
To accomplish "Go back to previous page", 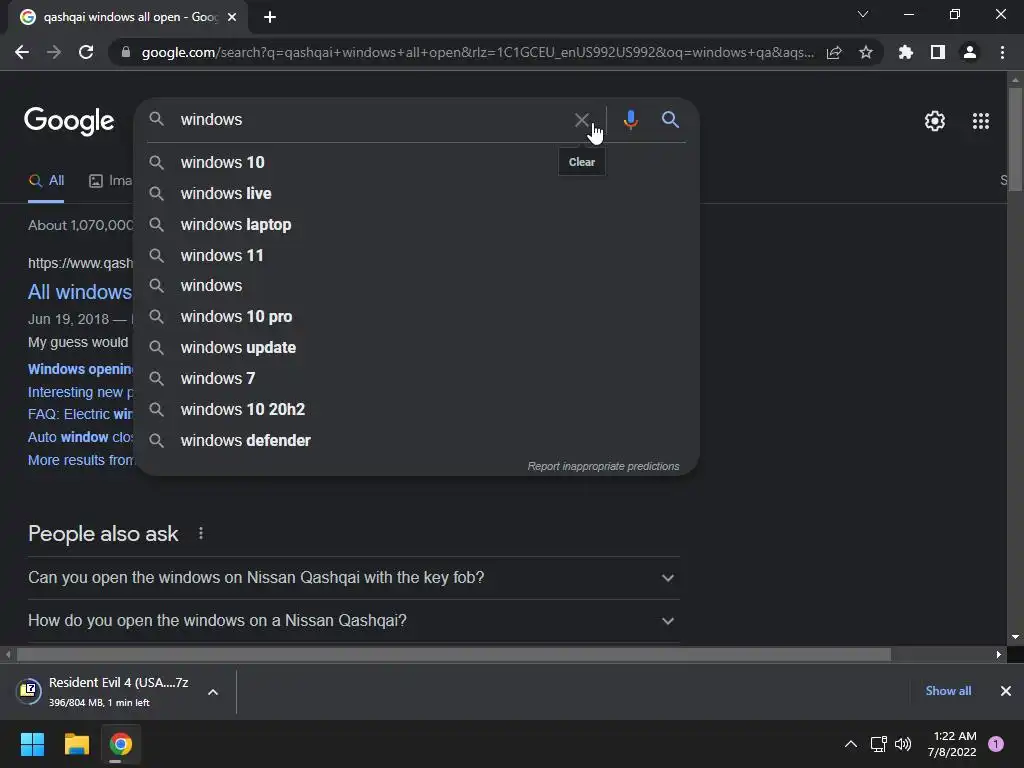I will pos(22,52).
